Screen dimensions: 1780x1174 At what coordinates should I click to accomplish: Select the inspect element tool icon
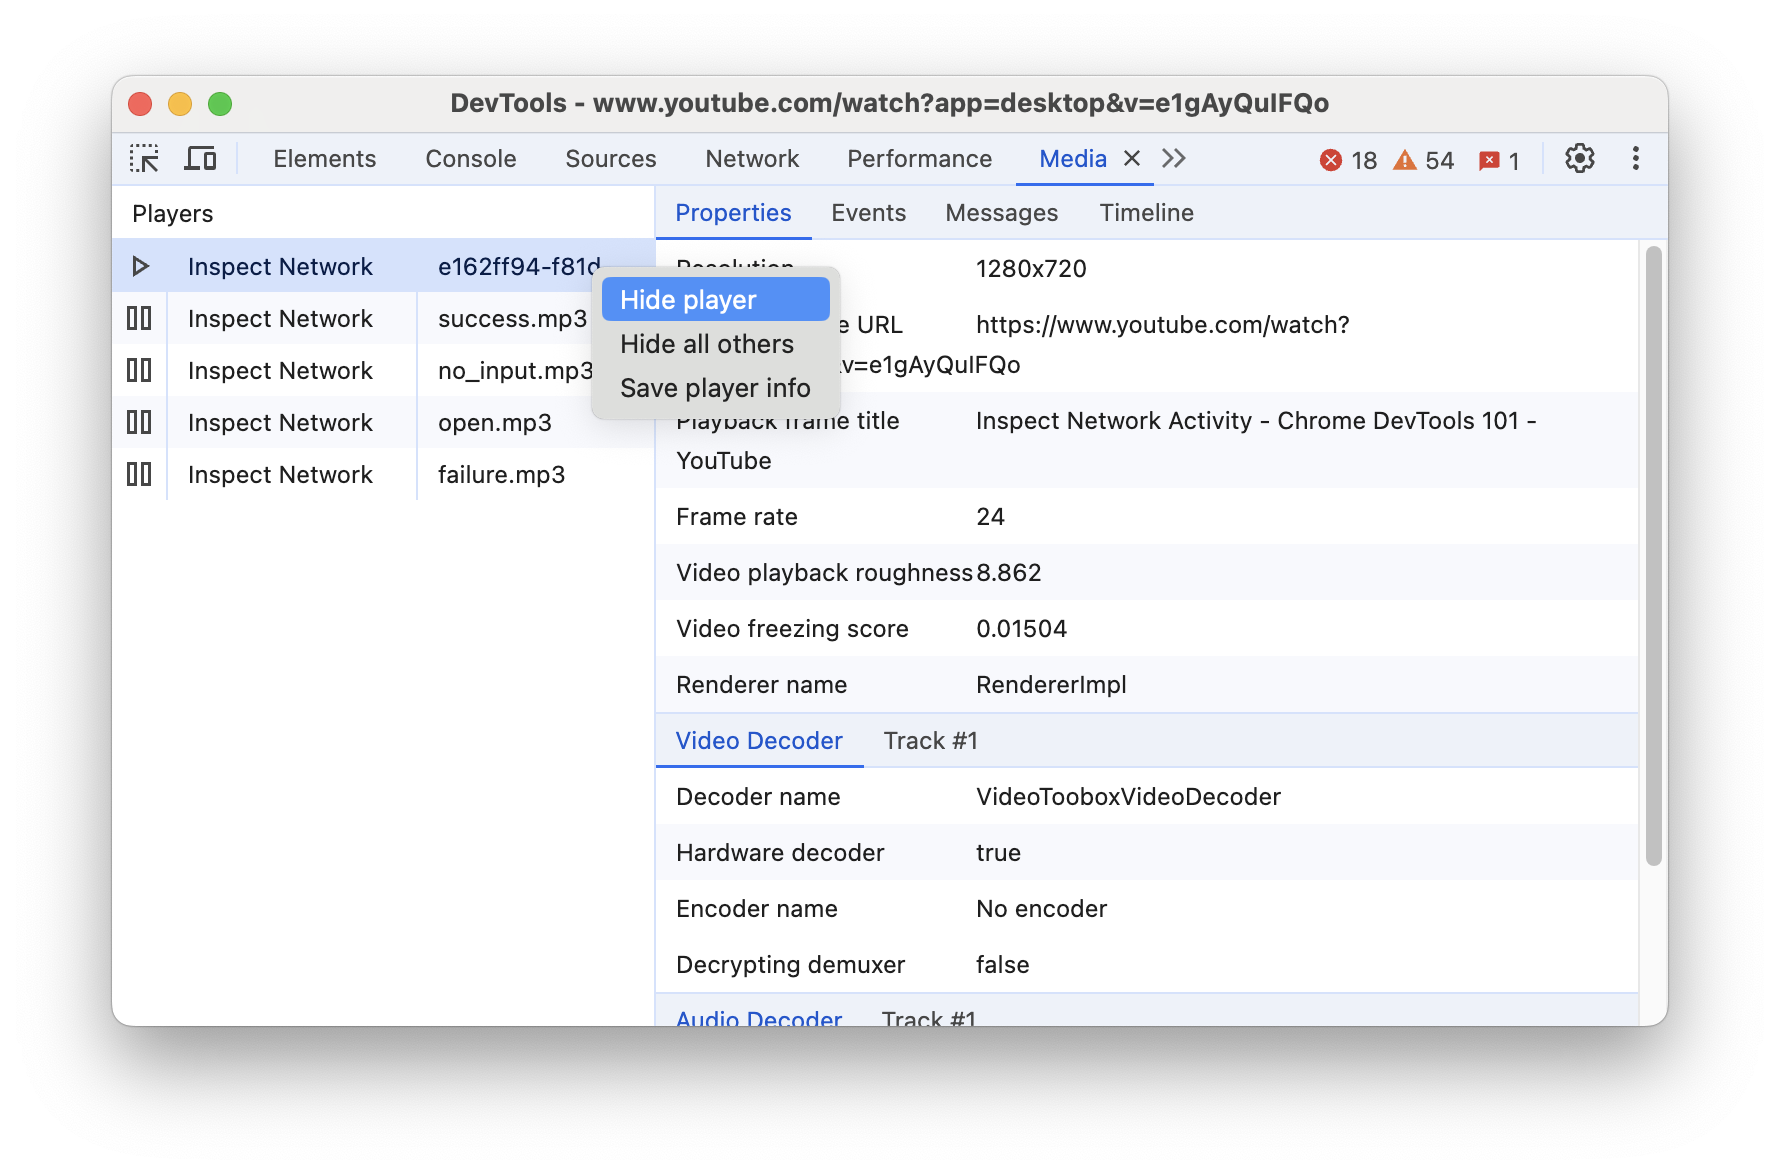[144, 158]
